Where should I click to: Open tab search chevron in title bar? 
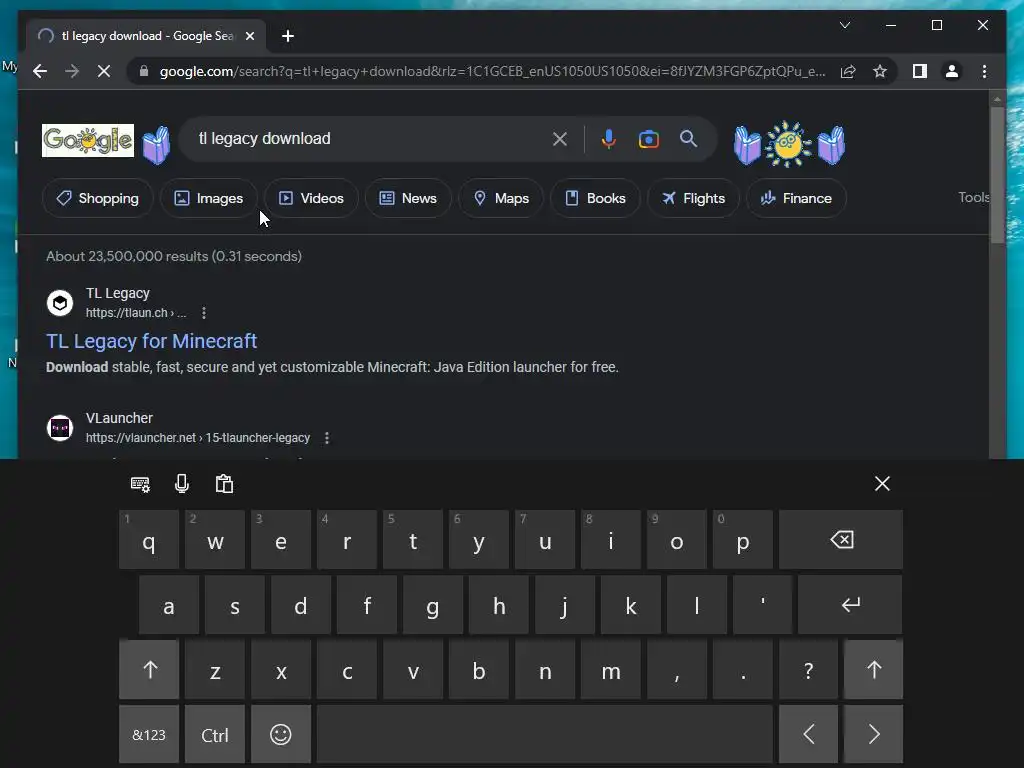pos(844,25)
